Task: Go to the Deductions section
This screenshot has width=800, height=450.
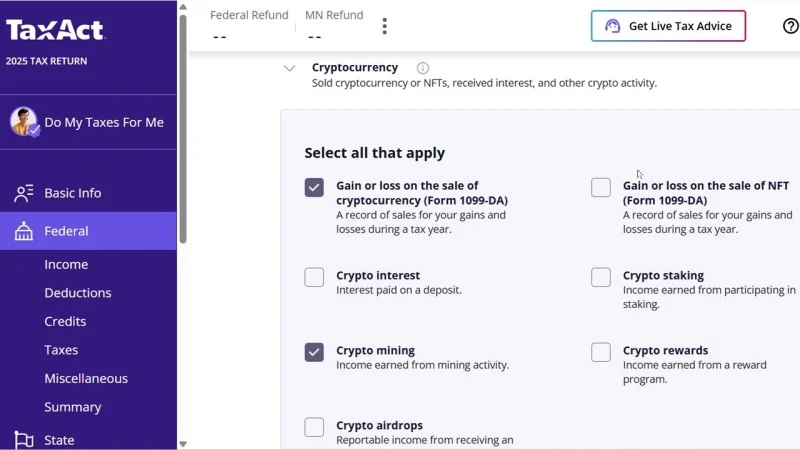Action: click(x=77, y=293)
